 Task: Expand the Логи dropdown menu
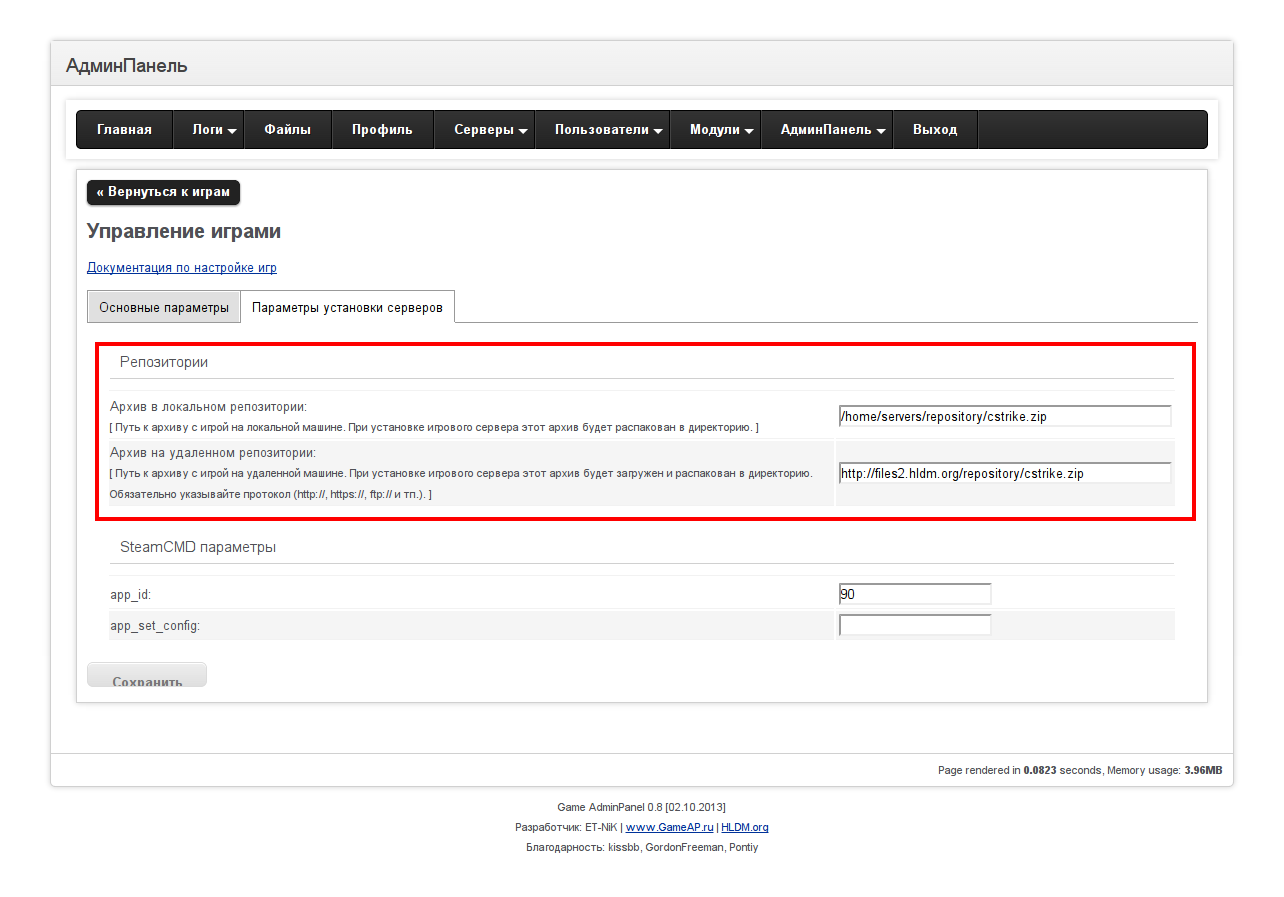coord(208,130)
